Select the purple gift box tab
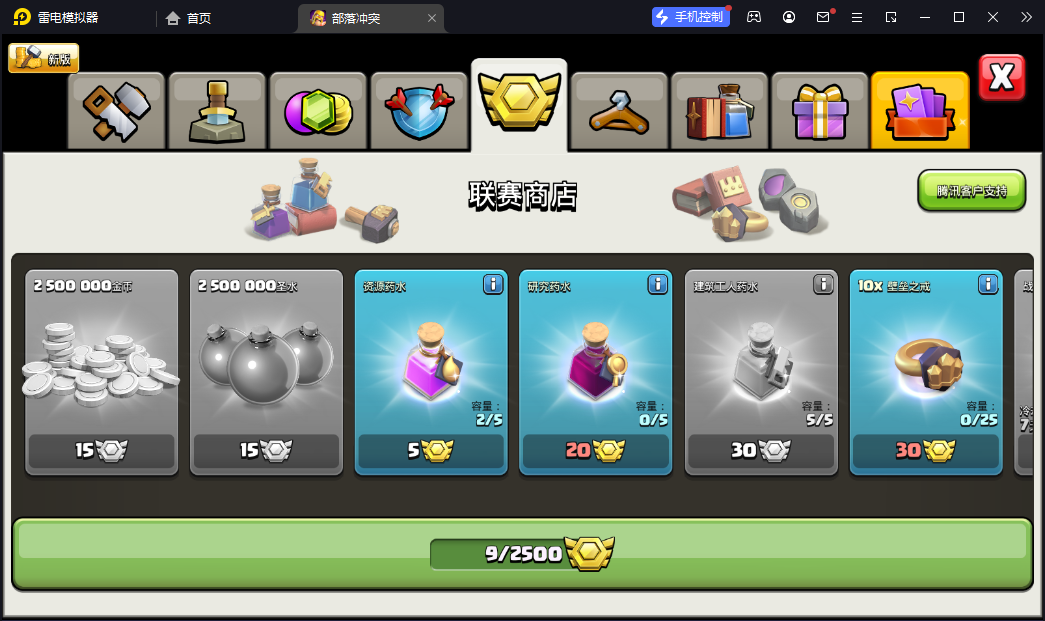The image size is (1045, 621). (820, 111)
